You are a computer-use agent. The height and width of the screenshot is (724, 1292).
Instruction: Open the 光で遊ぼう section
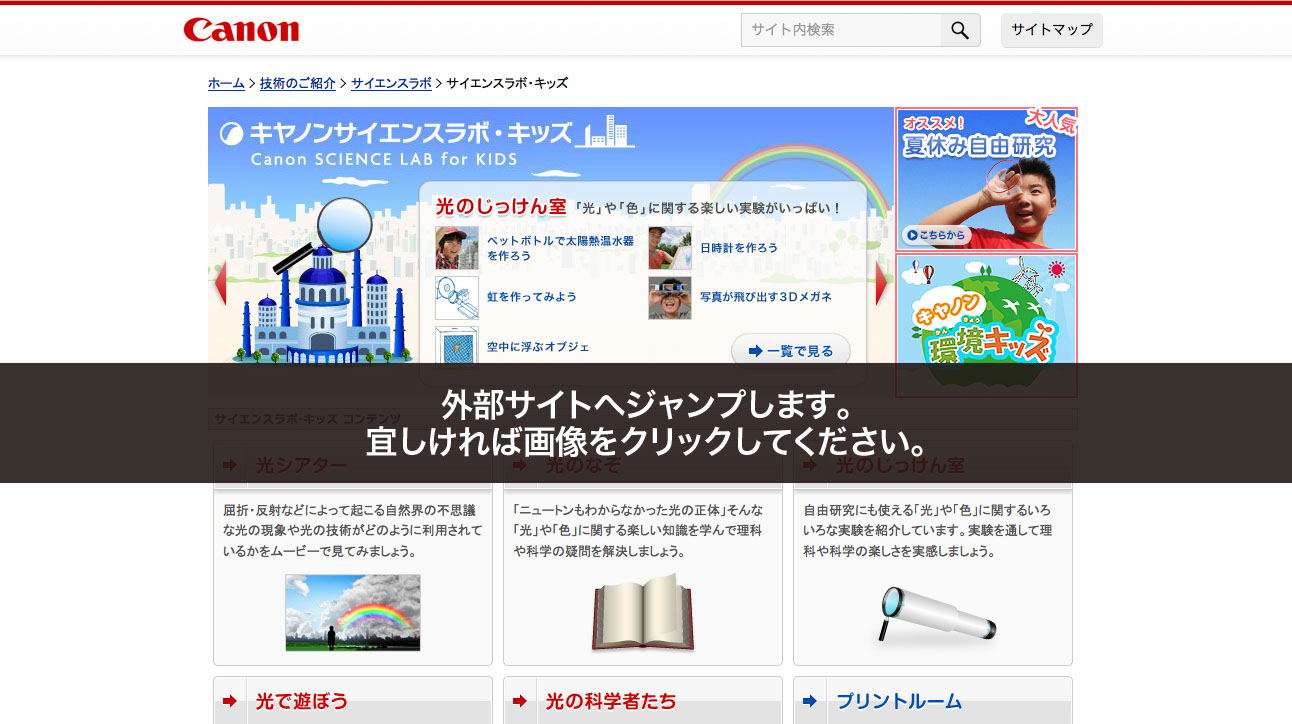[302, 701]
